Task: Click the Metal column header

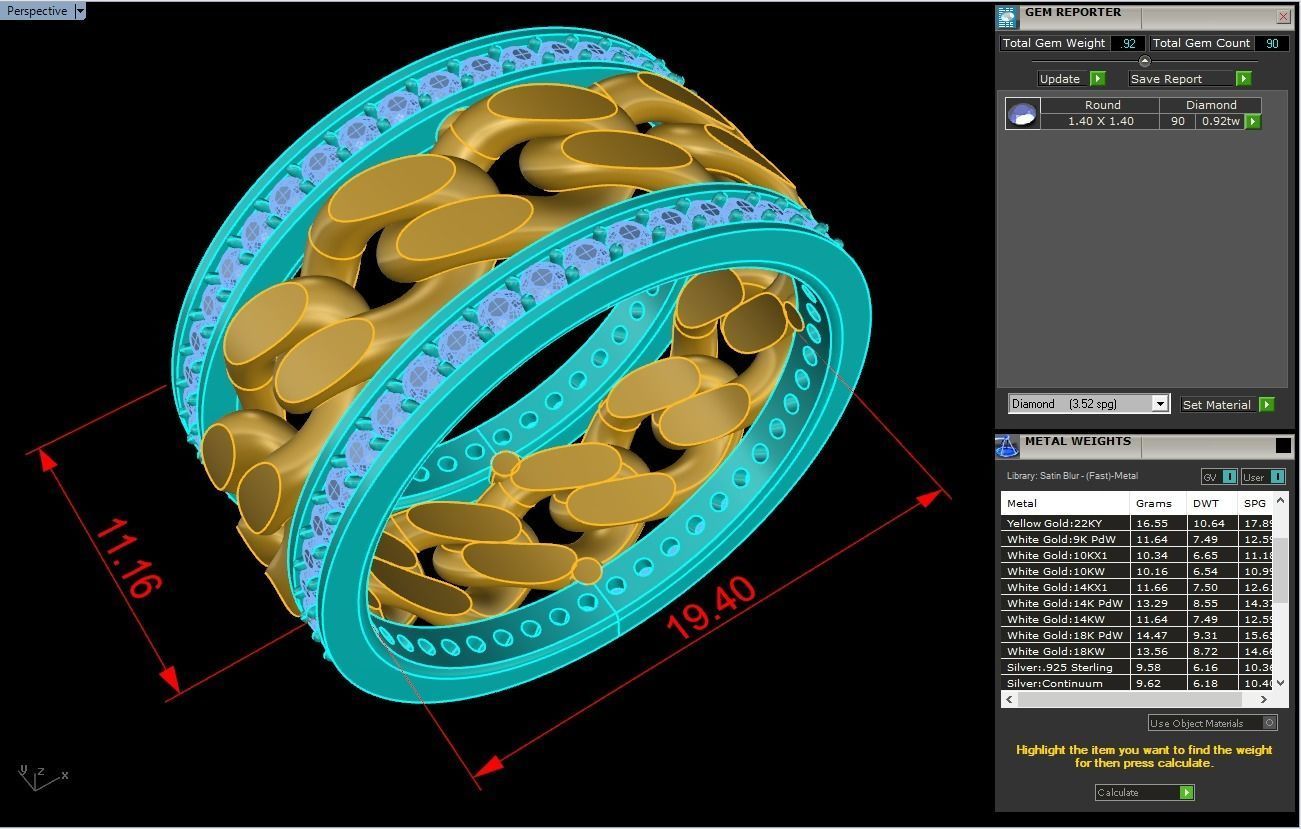Action: [1065, 503]
